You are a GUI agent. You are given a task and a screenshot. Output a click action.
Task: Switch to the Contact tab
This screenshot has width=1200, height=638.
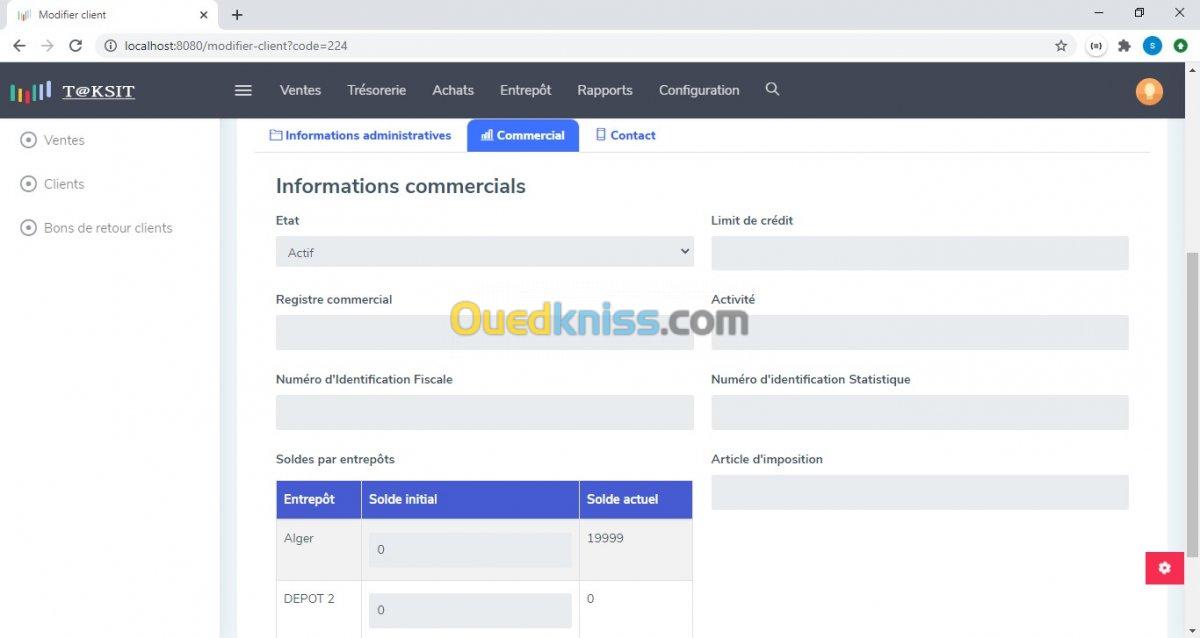pos(625,135)
